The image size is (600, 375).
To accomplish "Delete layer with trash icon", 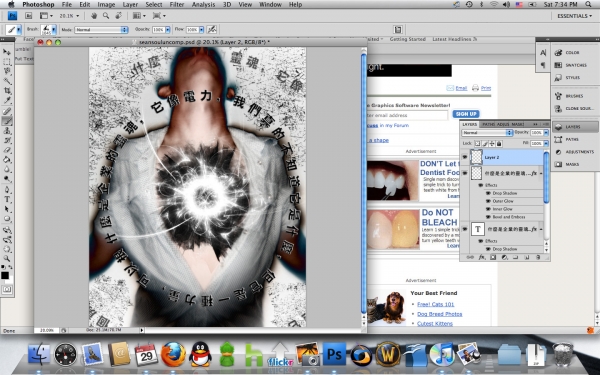I will (538, 257).
